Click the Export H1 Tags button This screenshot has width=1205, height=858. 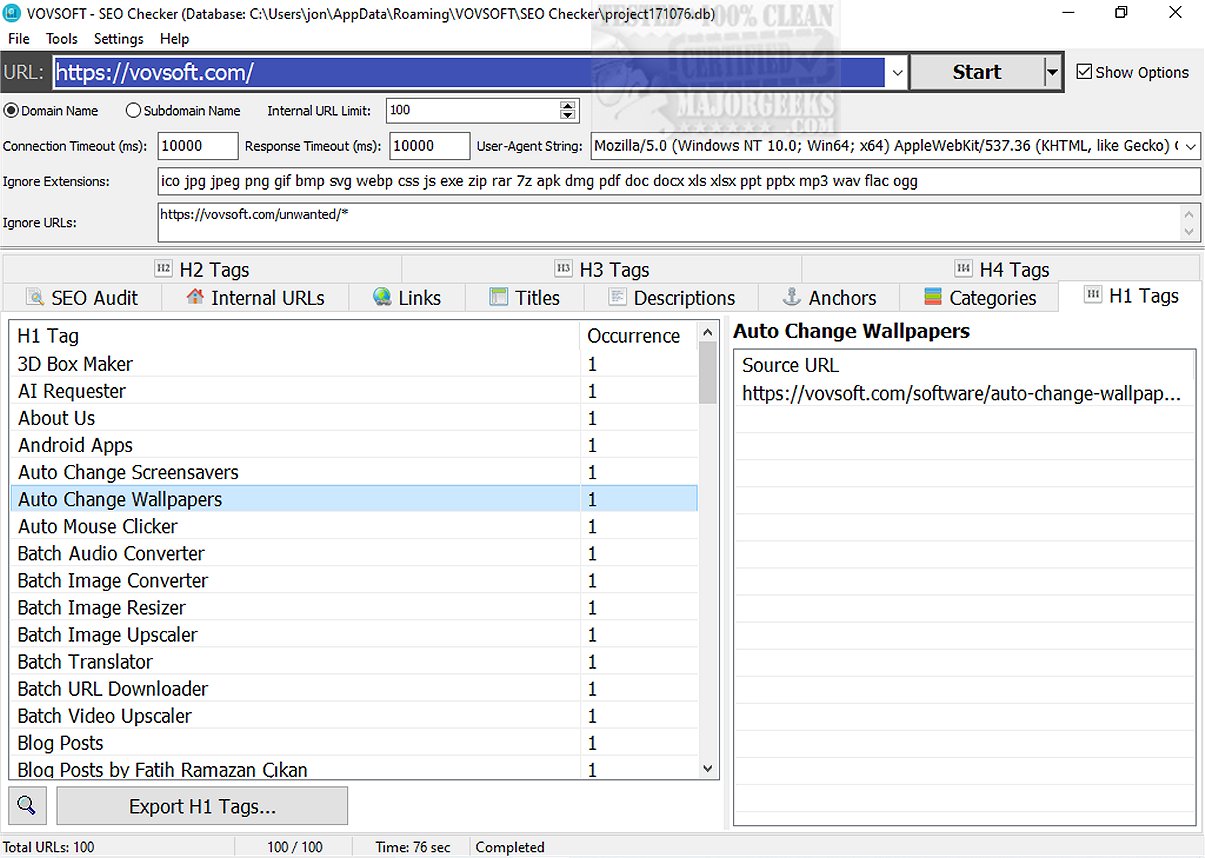(202, 806)
